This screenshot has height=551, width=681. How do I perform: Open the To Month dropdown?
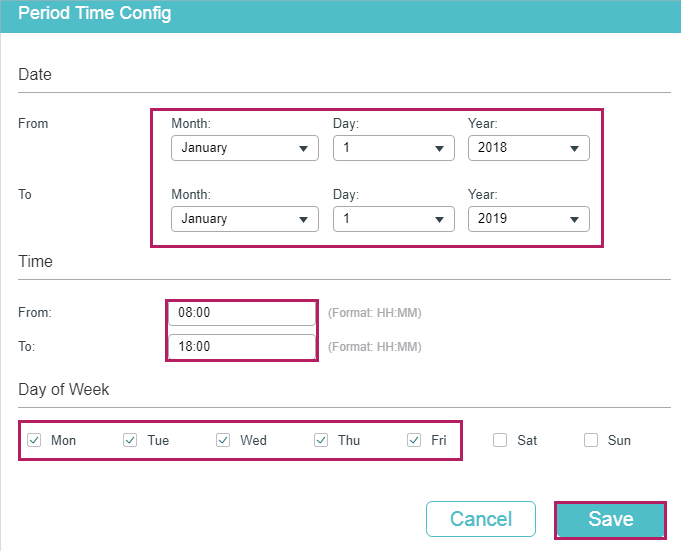(x=244, y=219)
